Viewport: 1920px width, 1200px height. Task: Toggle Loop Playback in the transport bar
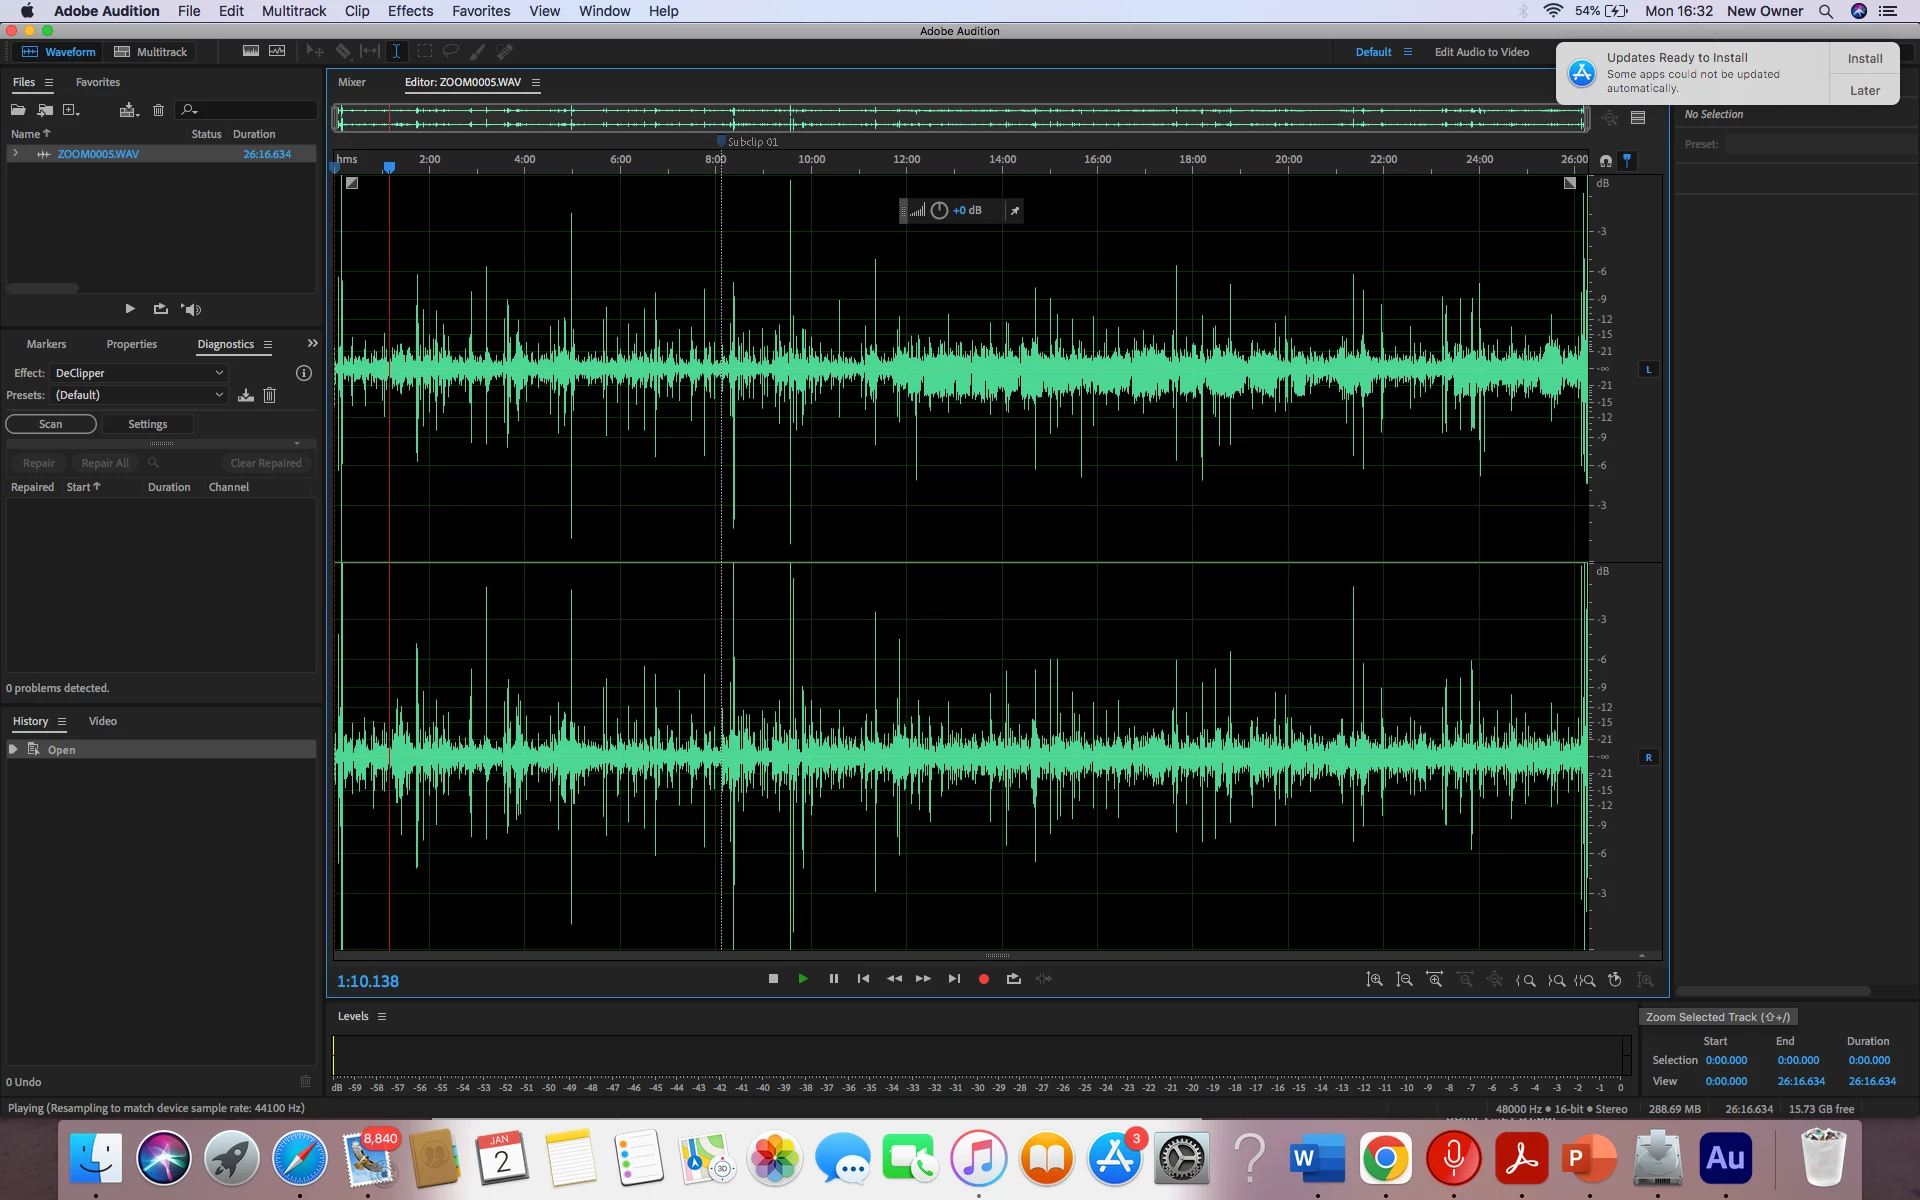click(1013, 979)
